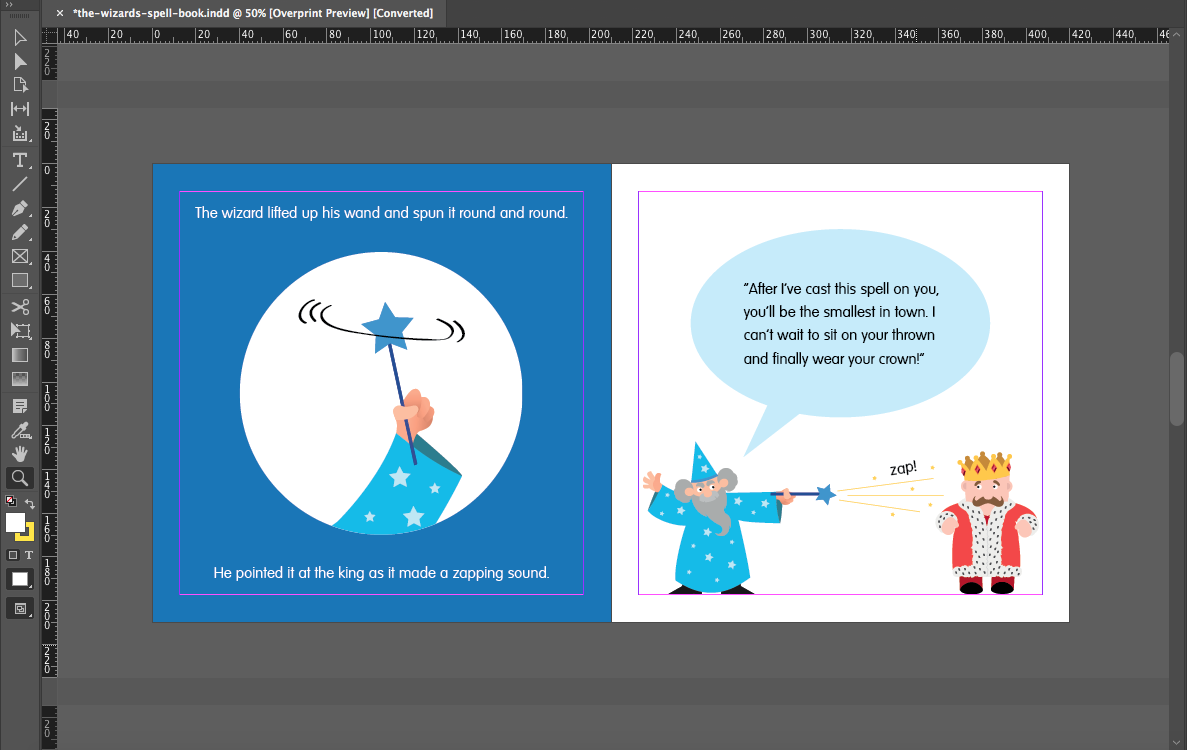Select the Direct Selection tool
Viewport: 1187px width, 750px height.
(x=20, y=62)
